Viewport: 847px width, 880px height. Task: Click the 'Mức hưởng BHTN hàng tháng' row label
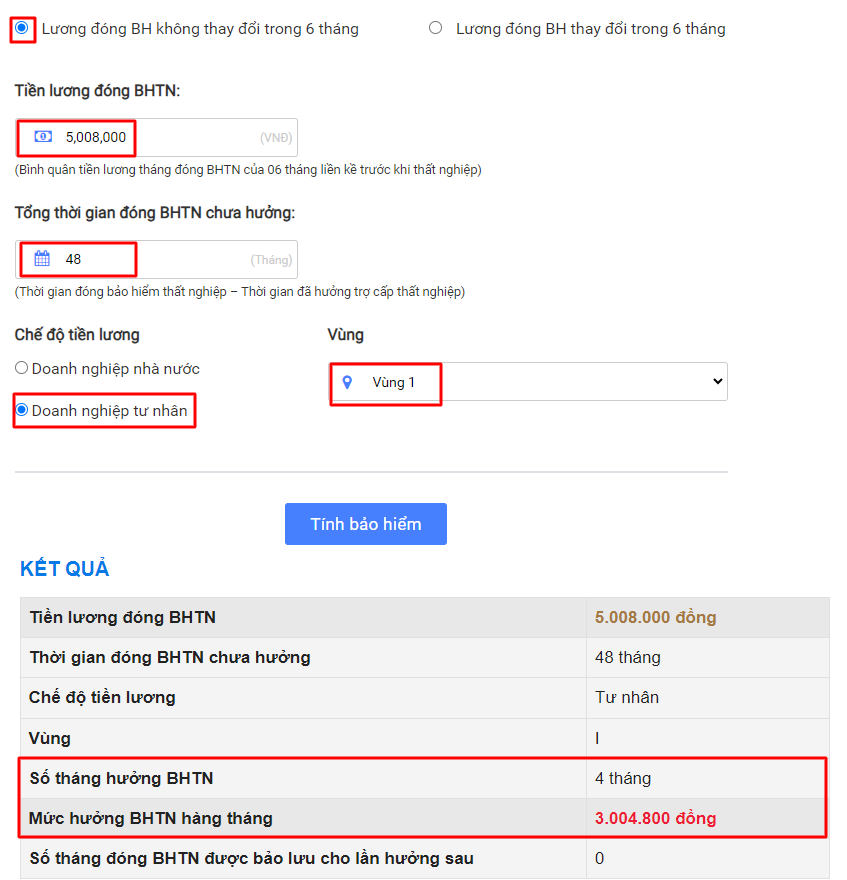coord(151,818)
